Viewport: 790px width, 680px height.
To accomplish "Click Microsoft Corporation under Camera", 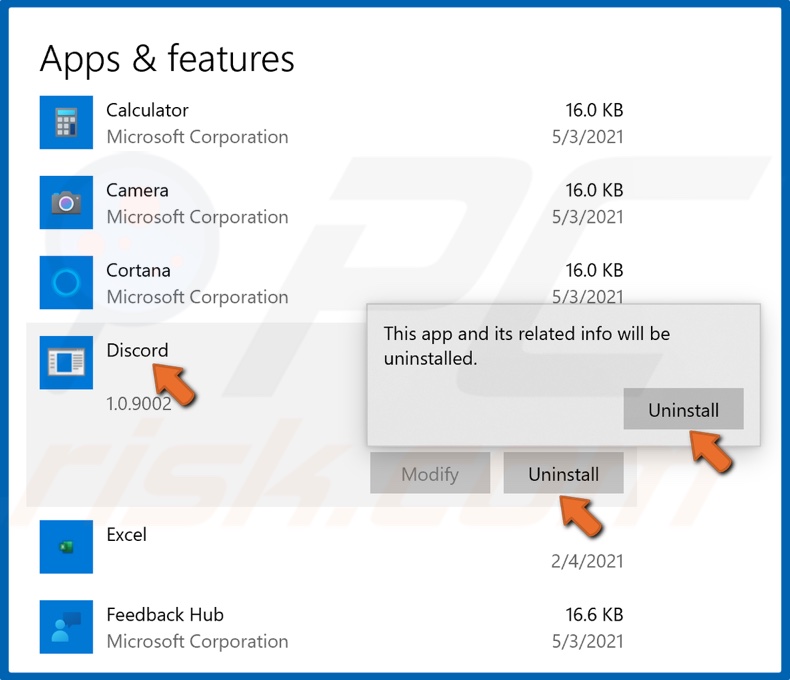I will [x=198, y=217].
